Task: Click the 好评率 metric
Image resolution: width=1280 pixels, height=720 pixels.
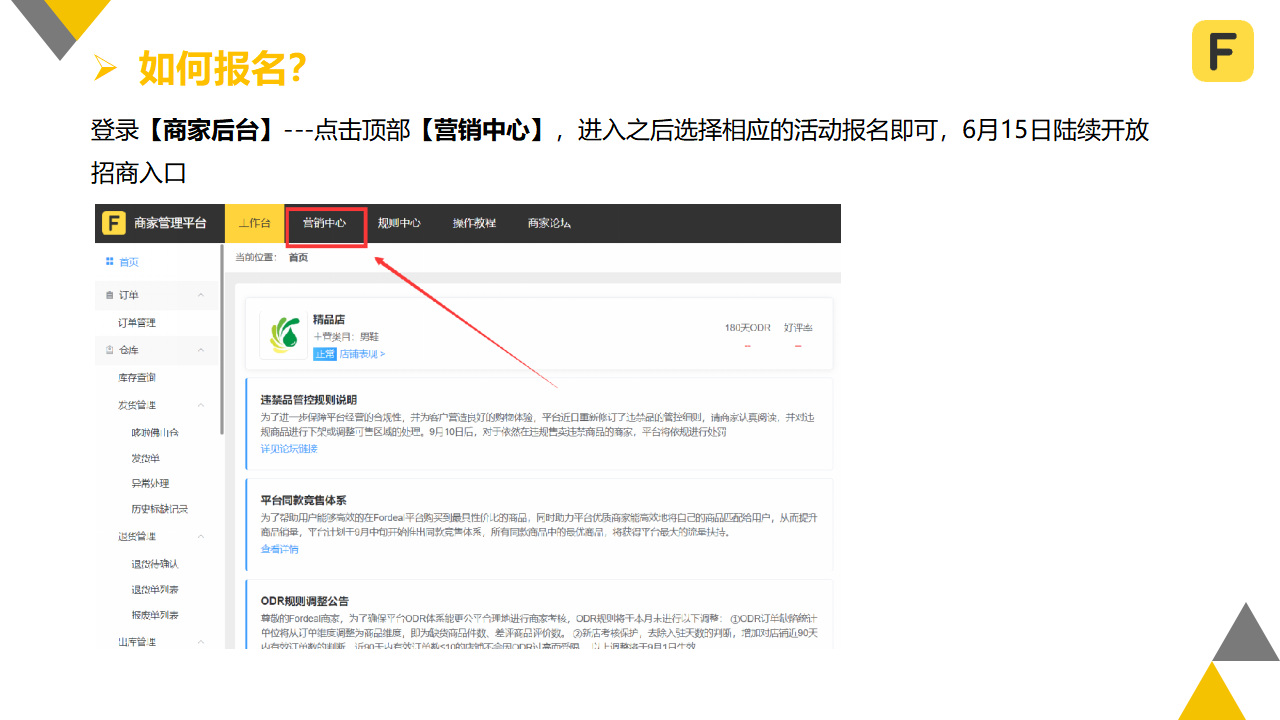Action: tap(798, 328)
